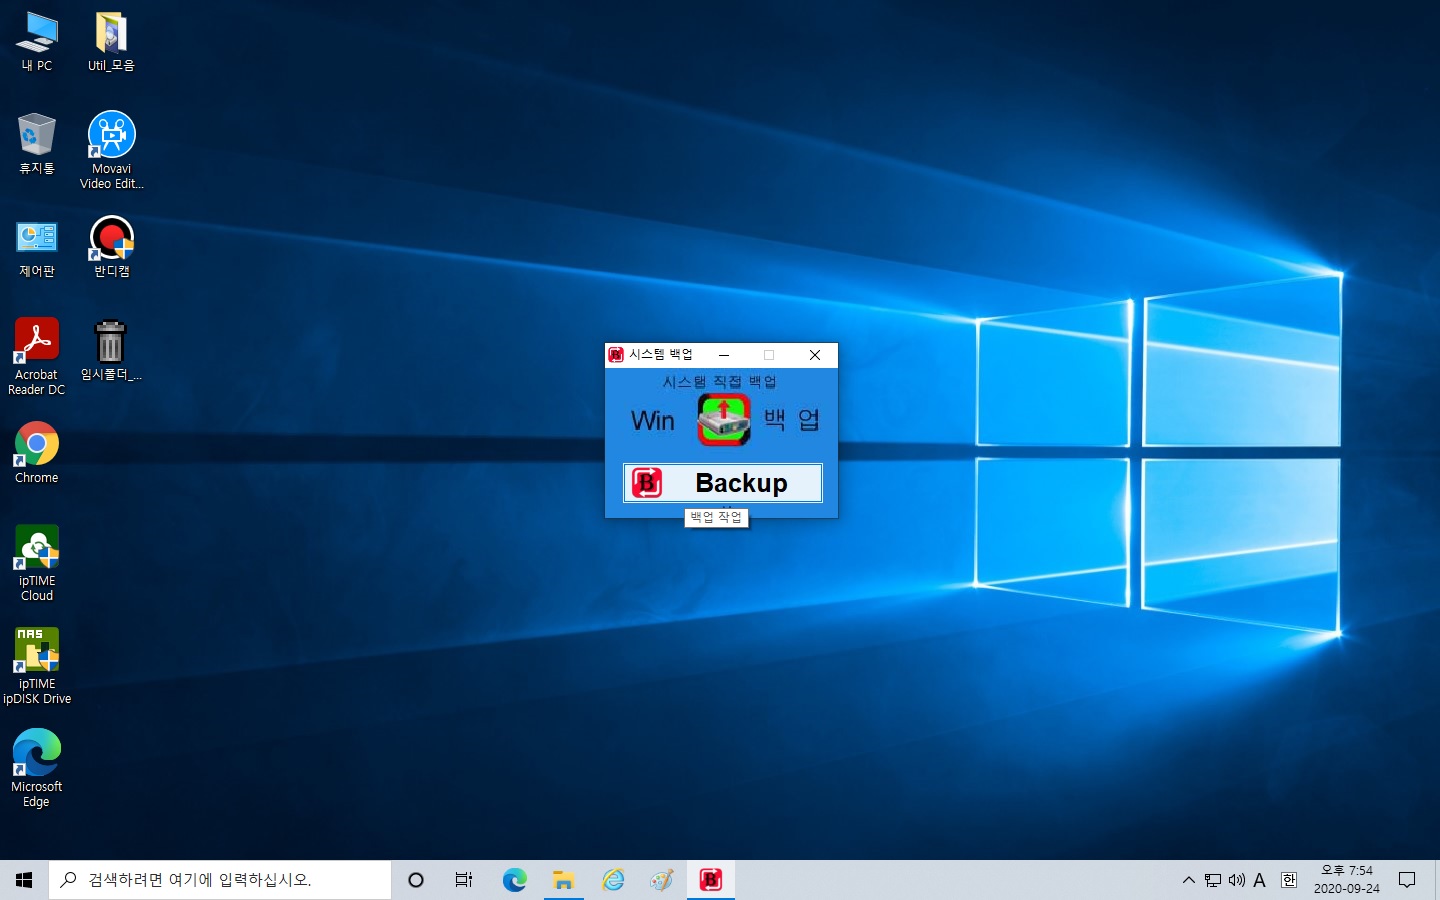Click the red backup app taskbar icon
This screenshot has height=900, width=1440.
711,880
